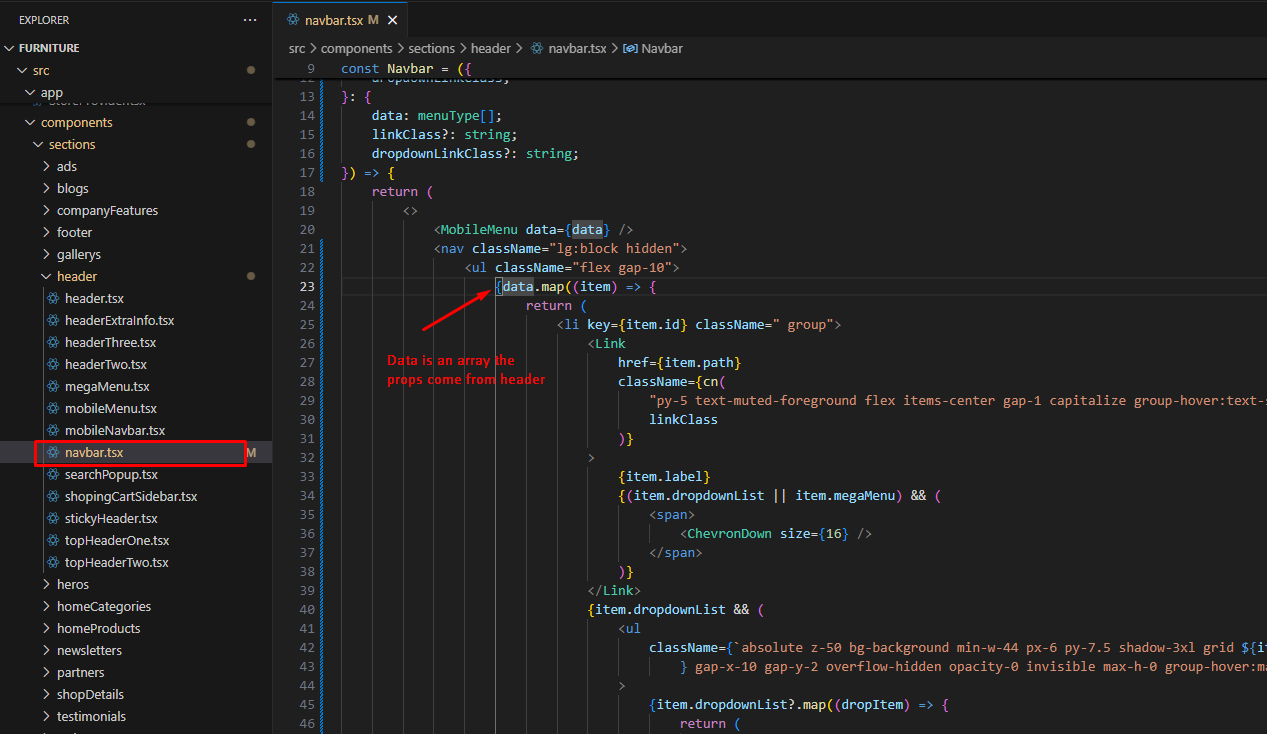The image size is (1267, 734).
Task: Click the megaMenu.tsx file icon
Action: [54, 387]
